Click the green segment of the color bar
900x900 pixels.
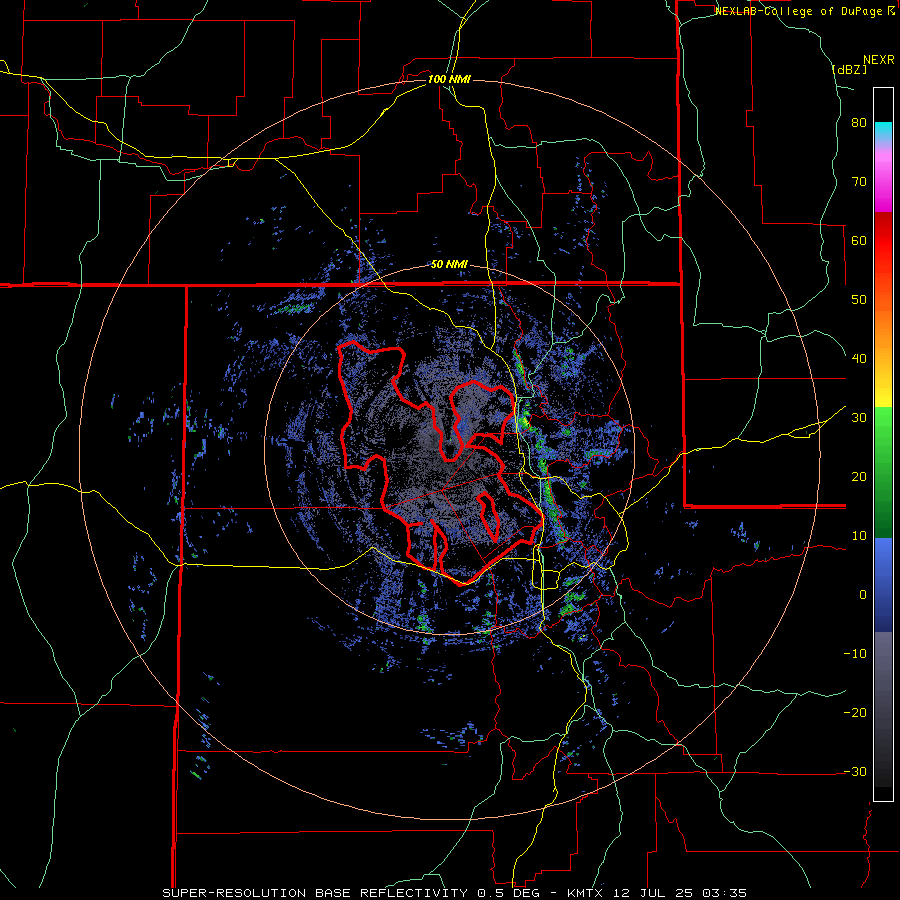(883, 474)
